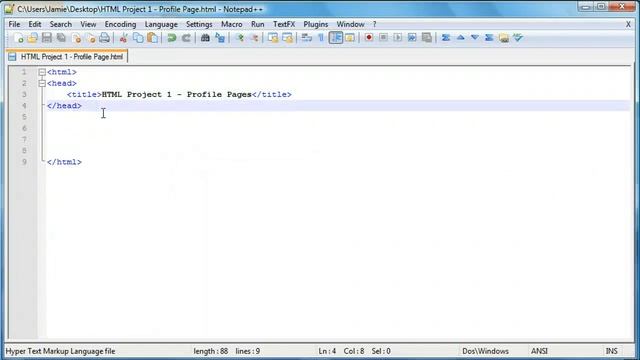Viewport: 640px width, 360px height.
Task: Open the Run menu
Action: point(258,24)
